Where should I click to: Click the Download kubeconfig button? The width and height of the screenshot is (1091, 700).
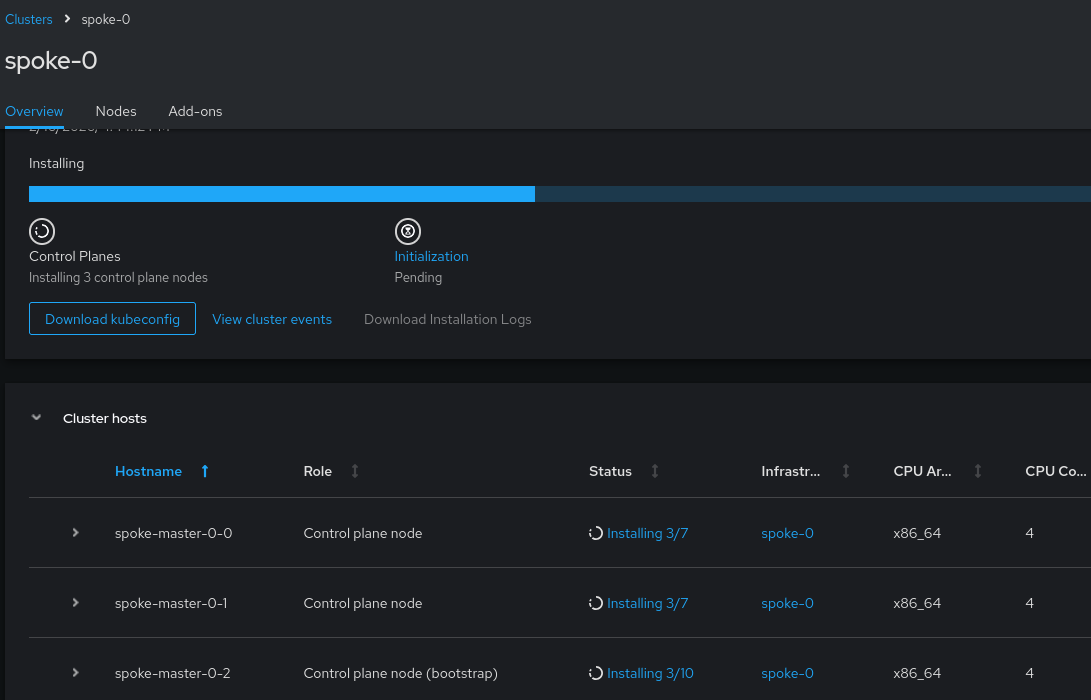coord(112,319)
